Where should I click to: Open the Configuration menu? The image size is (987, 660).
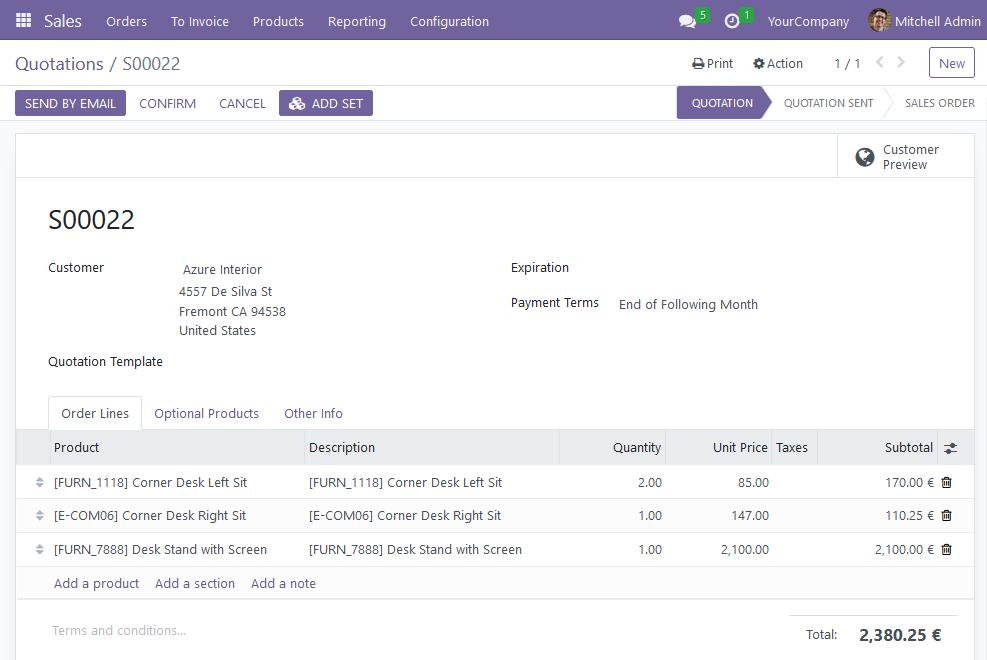click(449, 21)
